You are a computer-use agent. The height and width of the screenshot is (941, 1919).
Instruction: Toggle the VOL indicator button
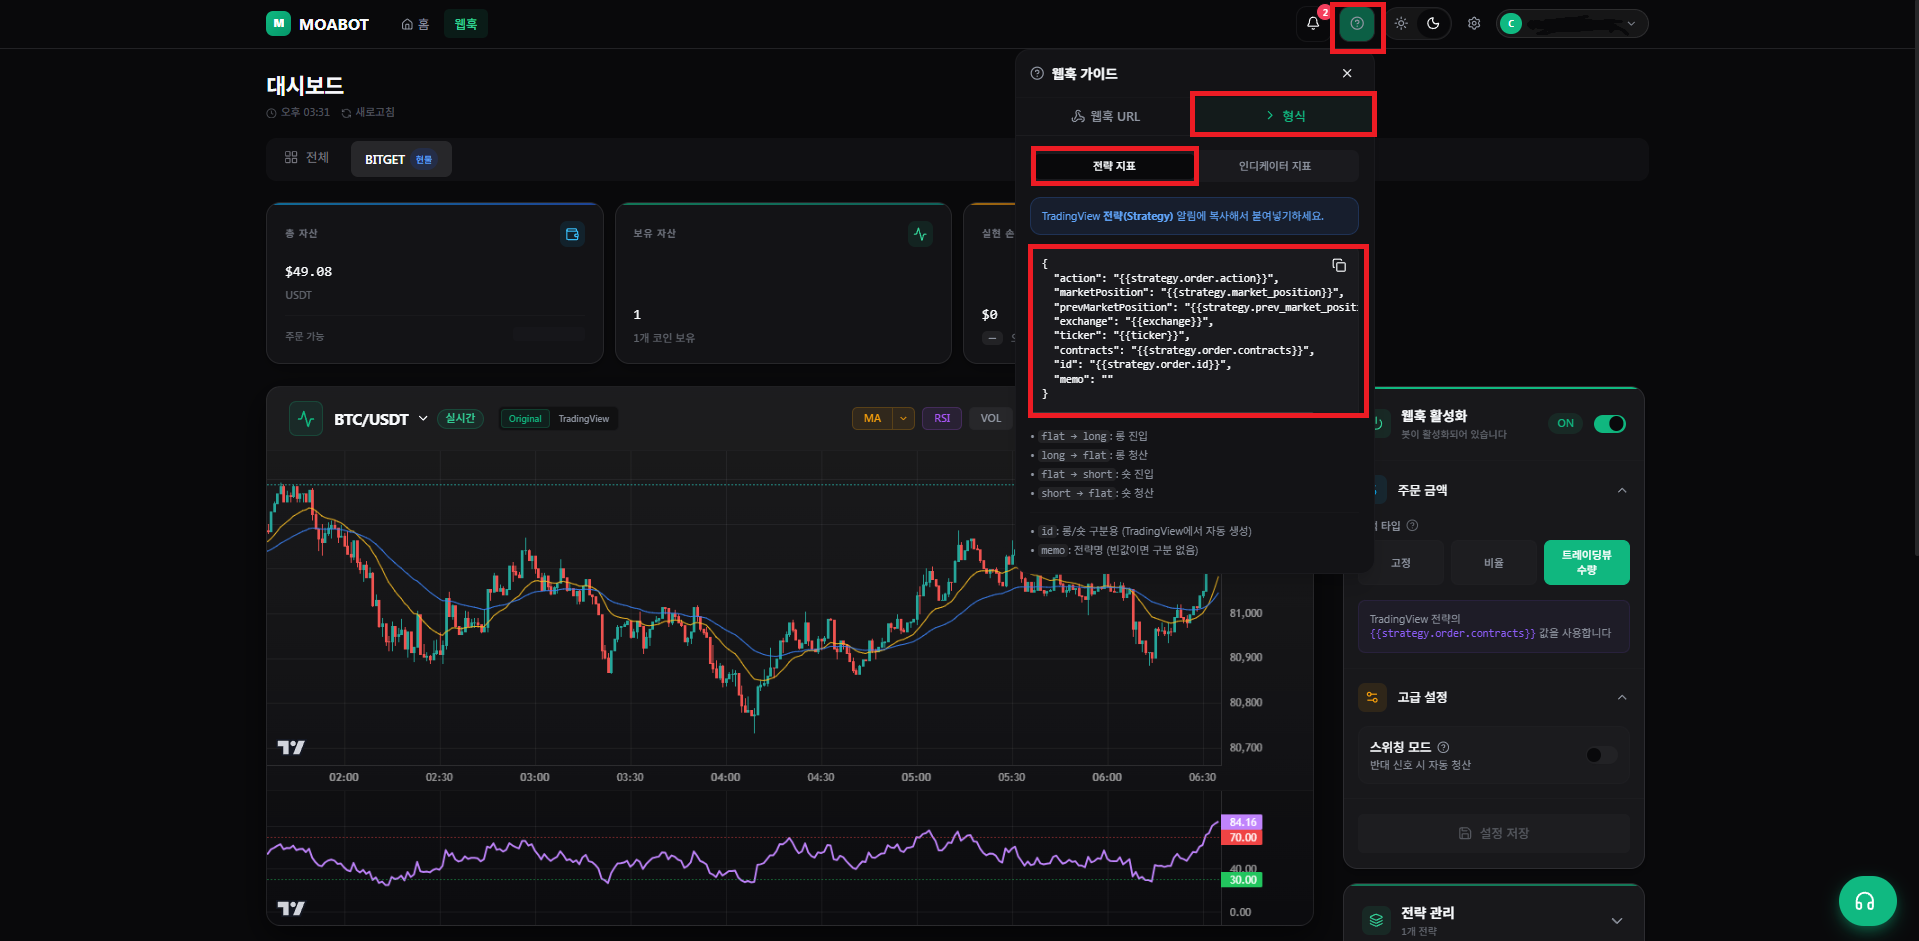(991, 418)
